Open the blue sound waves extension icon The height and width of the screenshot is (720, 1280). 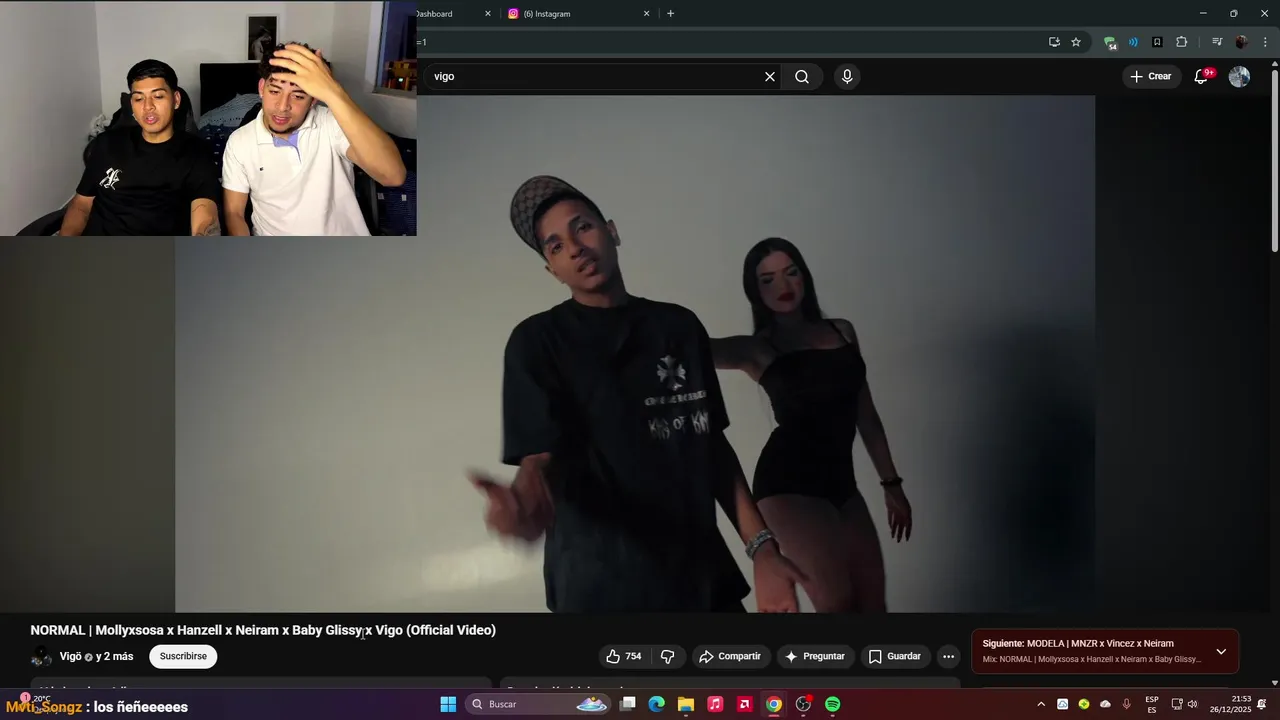tap(1133, 42)
